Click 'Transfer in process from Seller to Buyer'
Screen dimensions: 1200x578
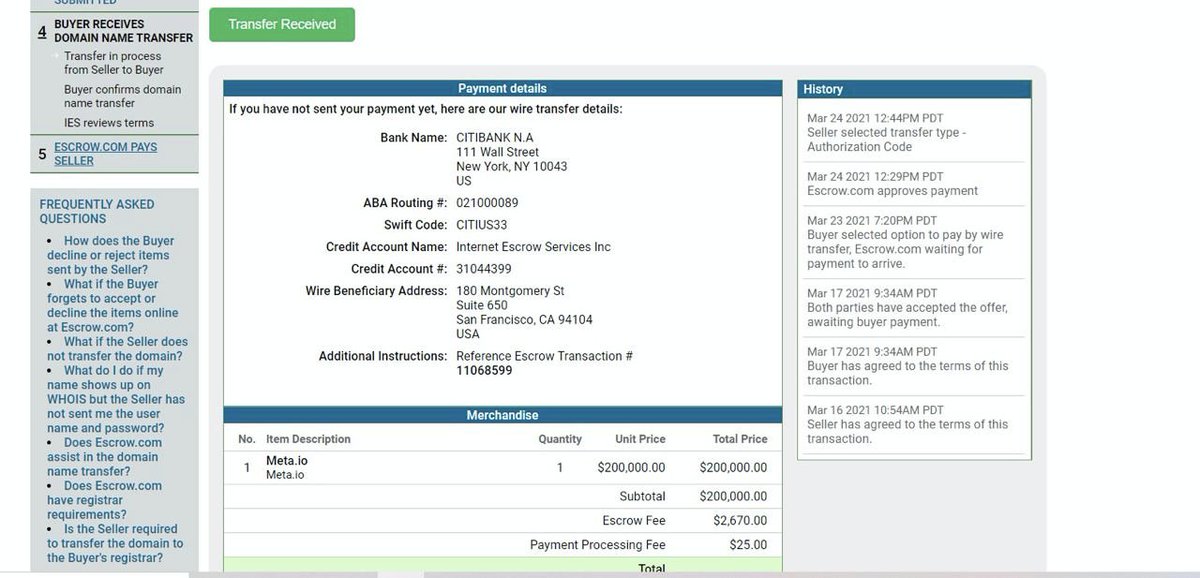114,63
